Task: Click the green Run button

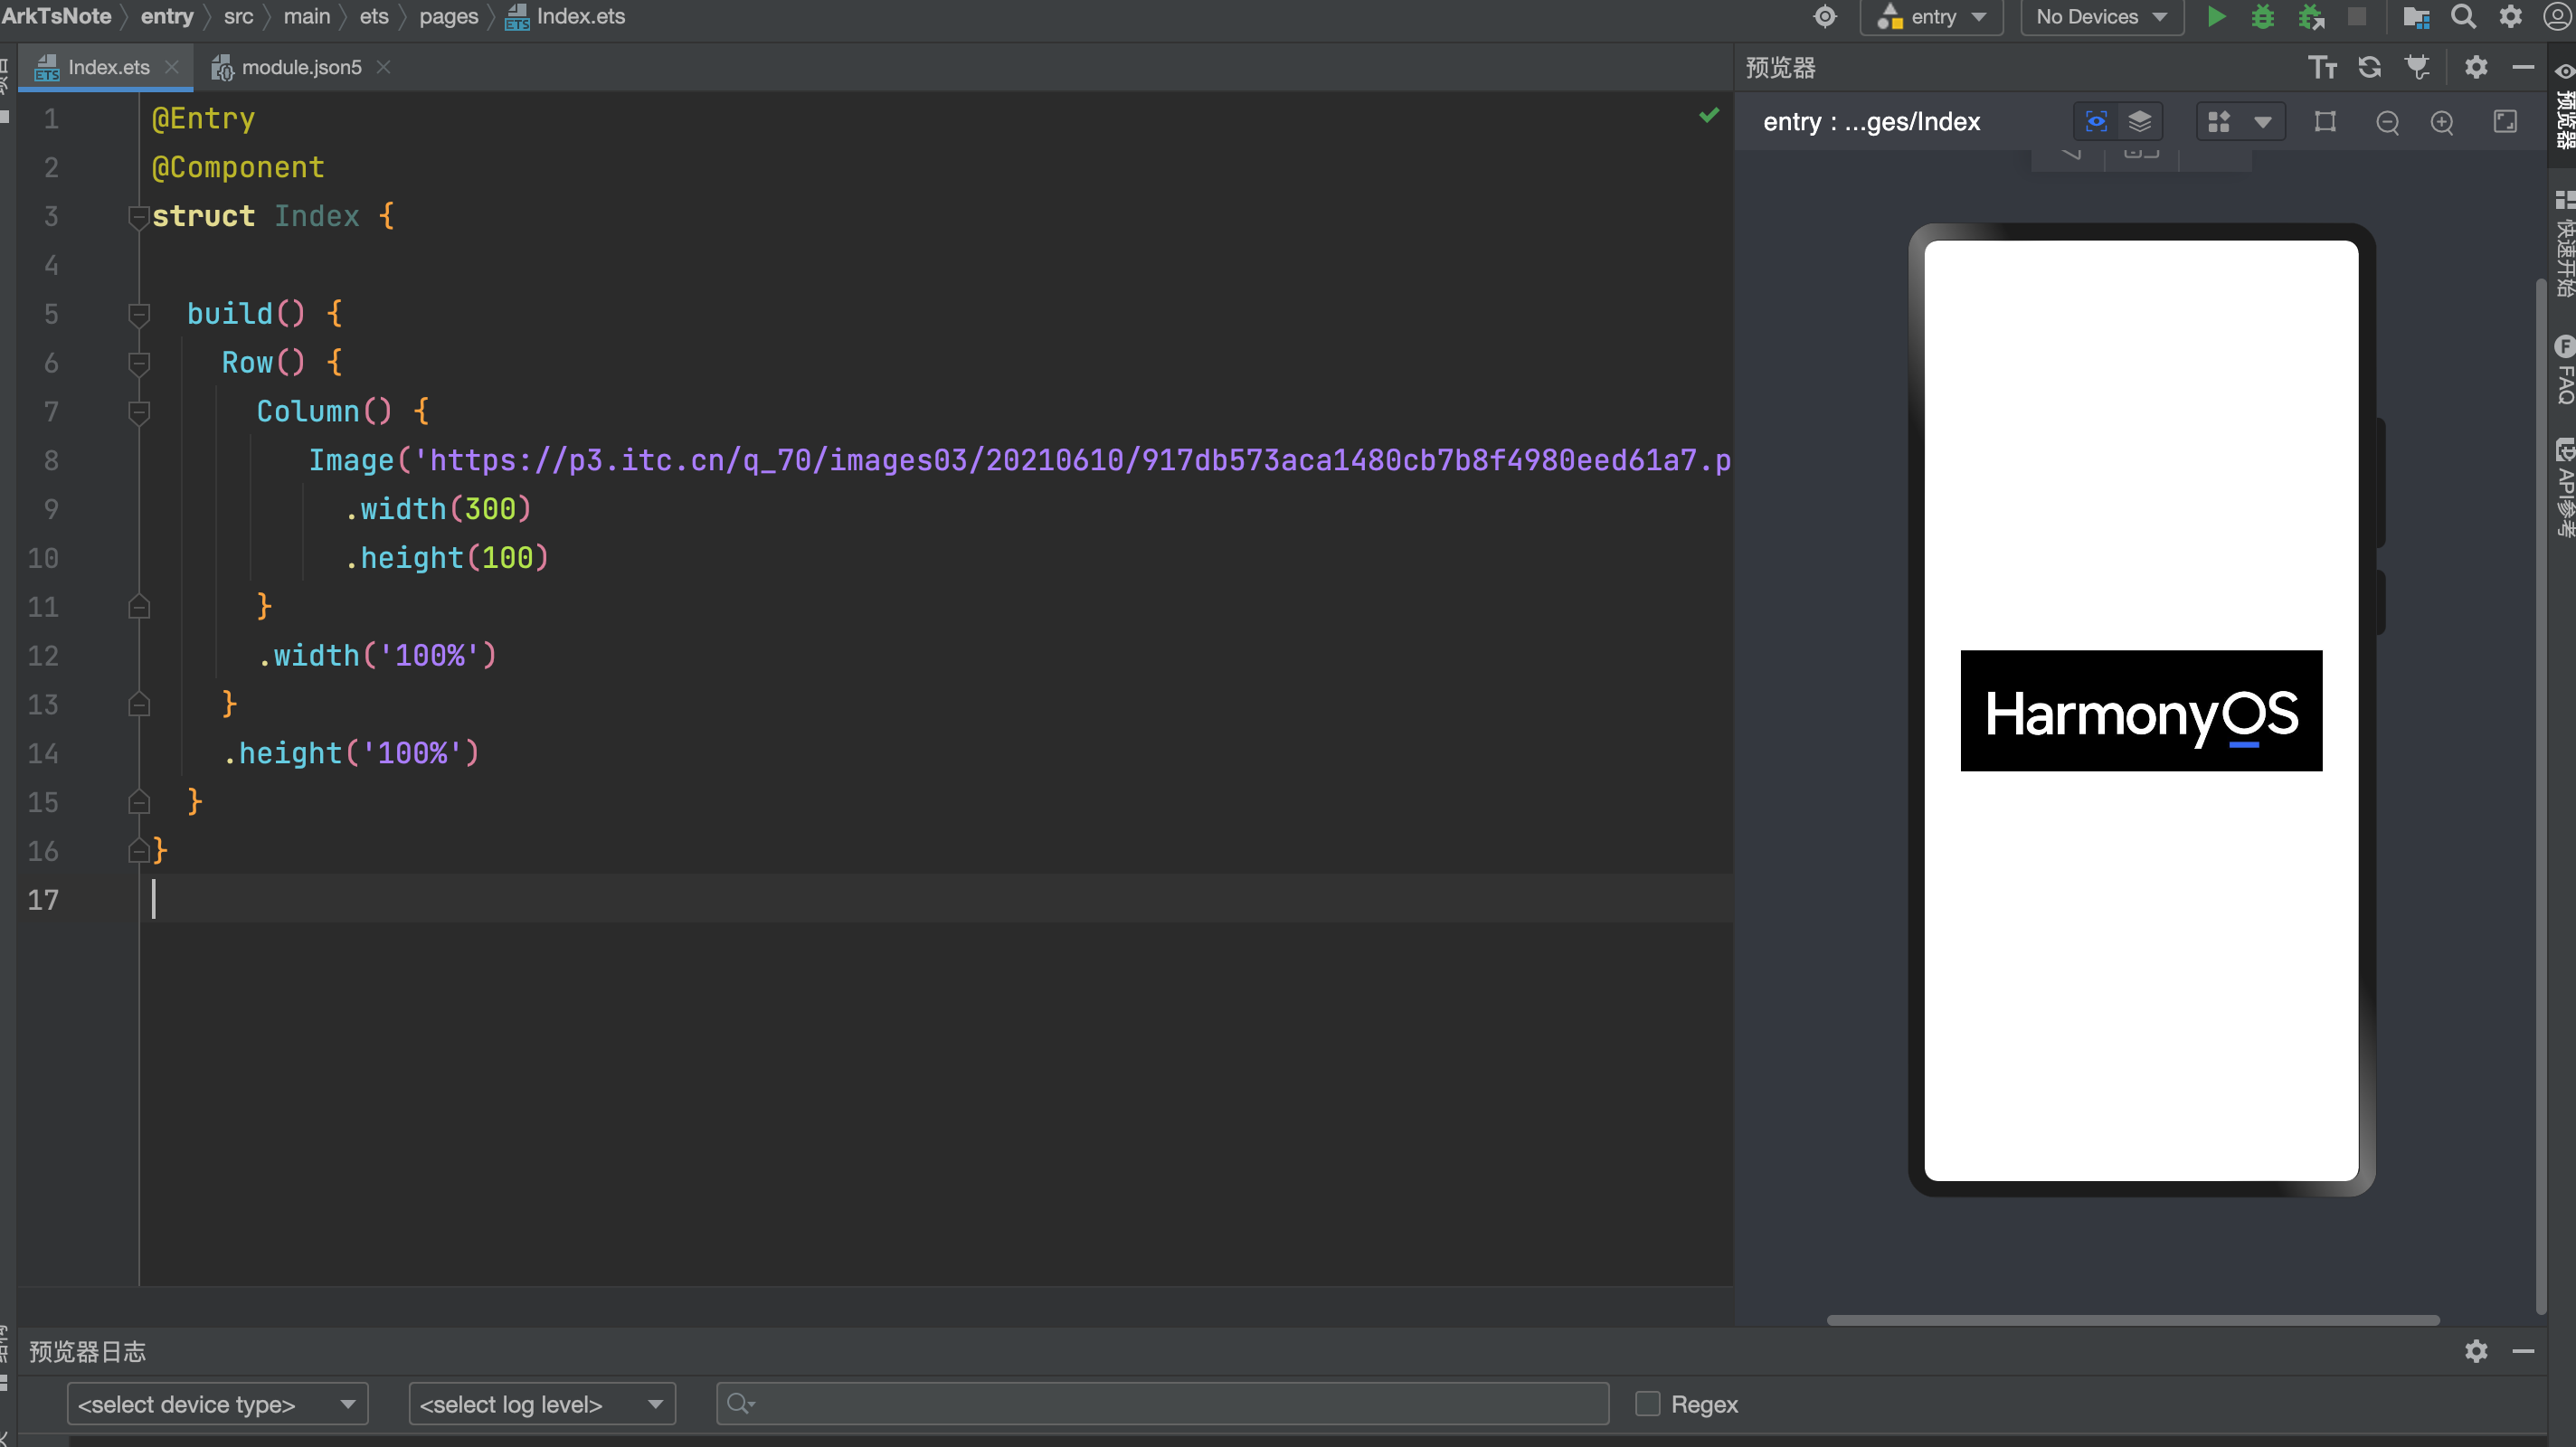Action: click(2215, 17)
